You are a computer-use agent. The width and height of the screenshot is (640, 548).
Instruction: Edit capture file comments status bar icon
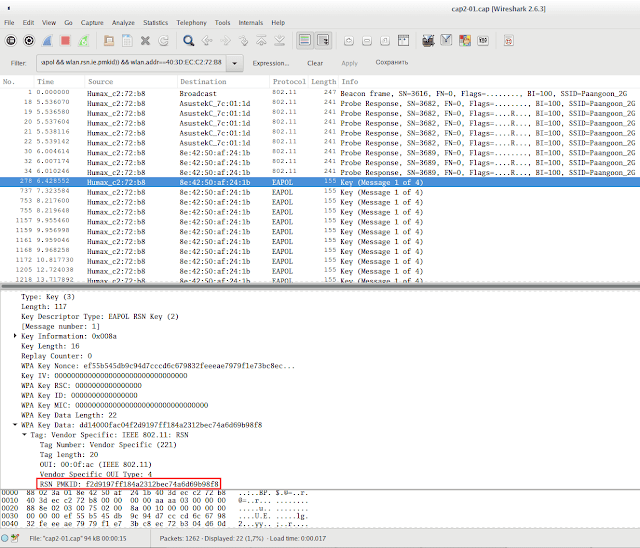[x=15, y=538]
